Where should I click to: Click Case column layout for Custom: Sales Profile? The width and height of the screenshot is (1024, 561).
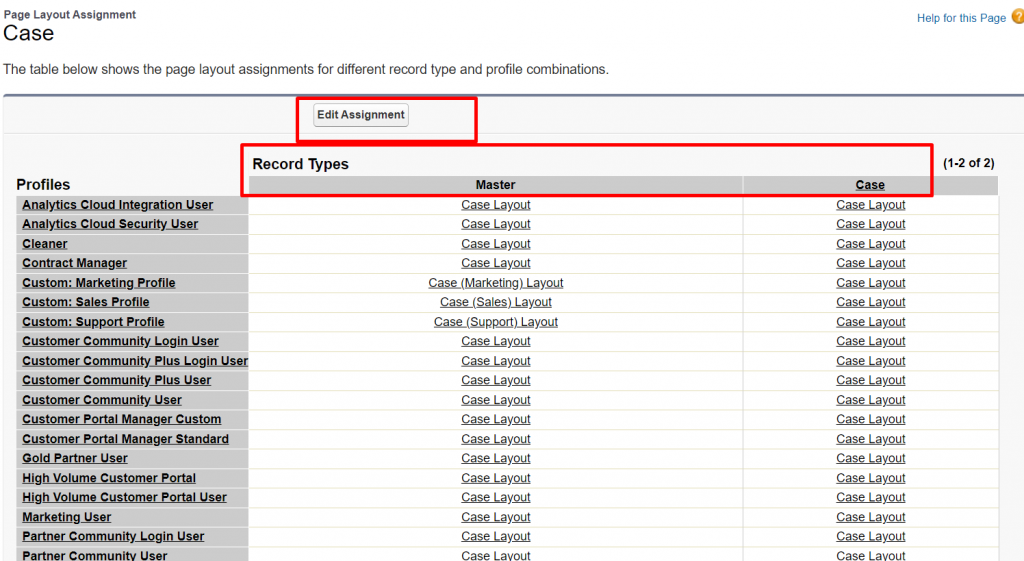tap(870, 302)
